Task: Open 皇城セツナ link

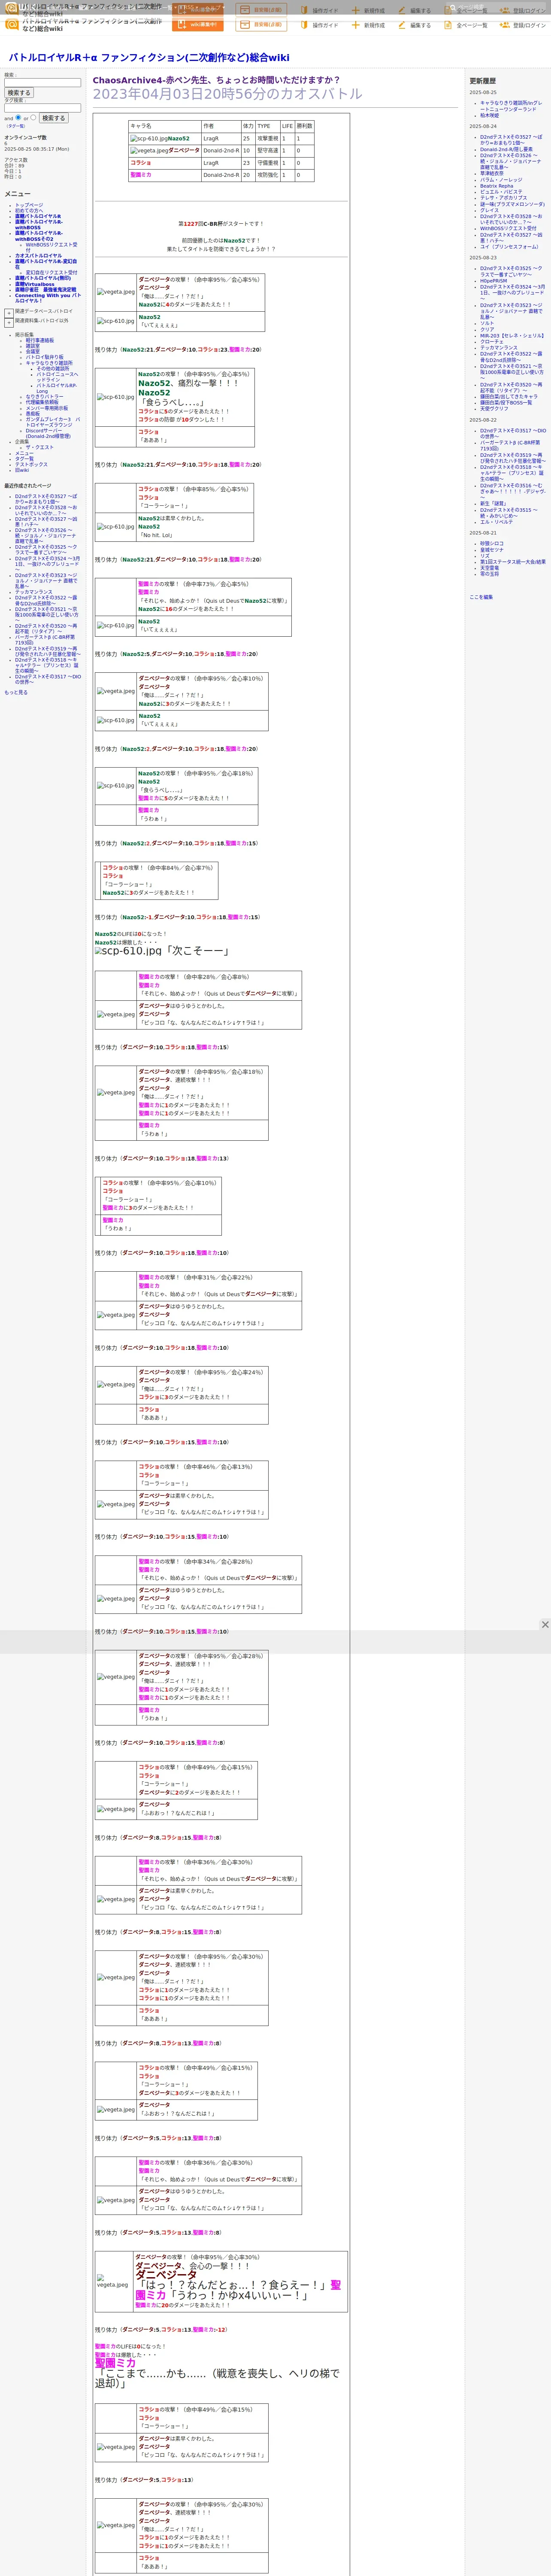Action: point(492,550)
